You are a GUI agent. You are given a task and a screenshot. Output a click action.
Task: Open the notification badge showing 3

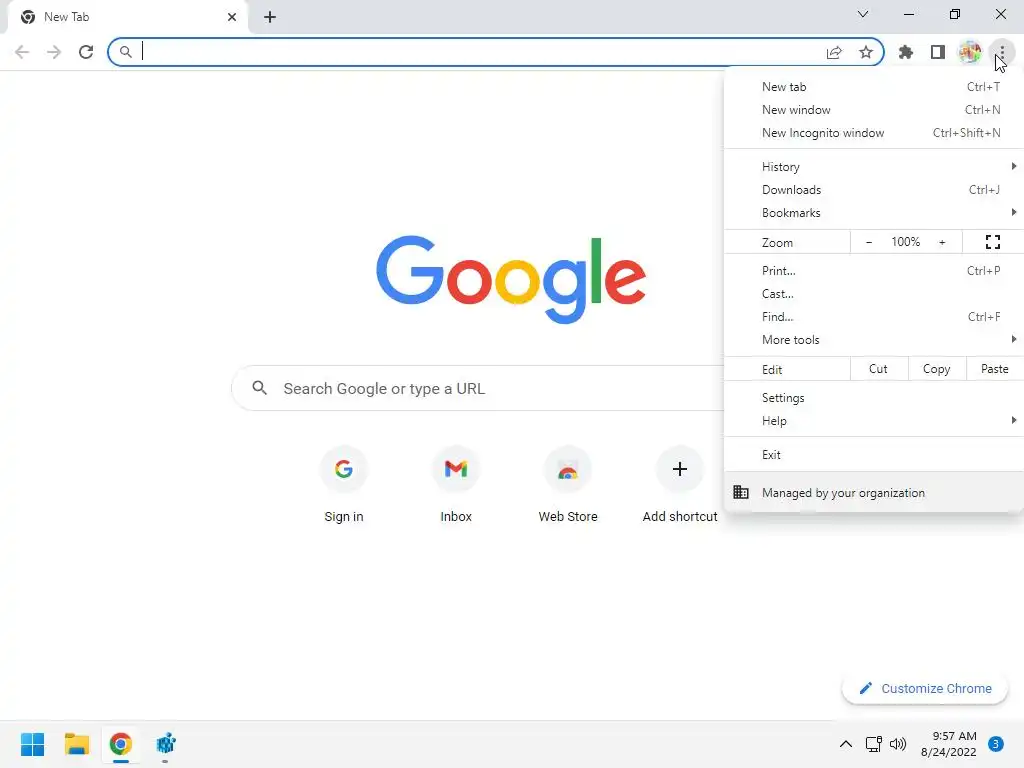pyautogui.click(x=996, y=744)
